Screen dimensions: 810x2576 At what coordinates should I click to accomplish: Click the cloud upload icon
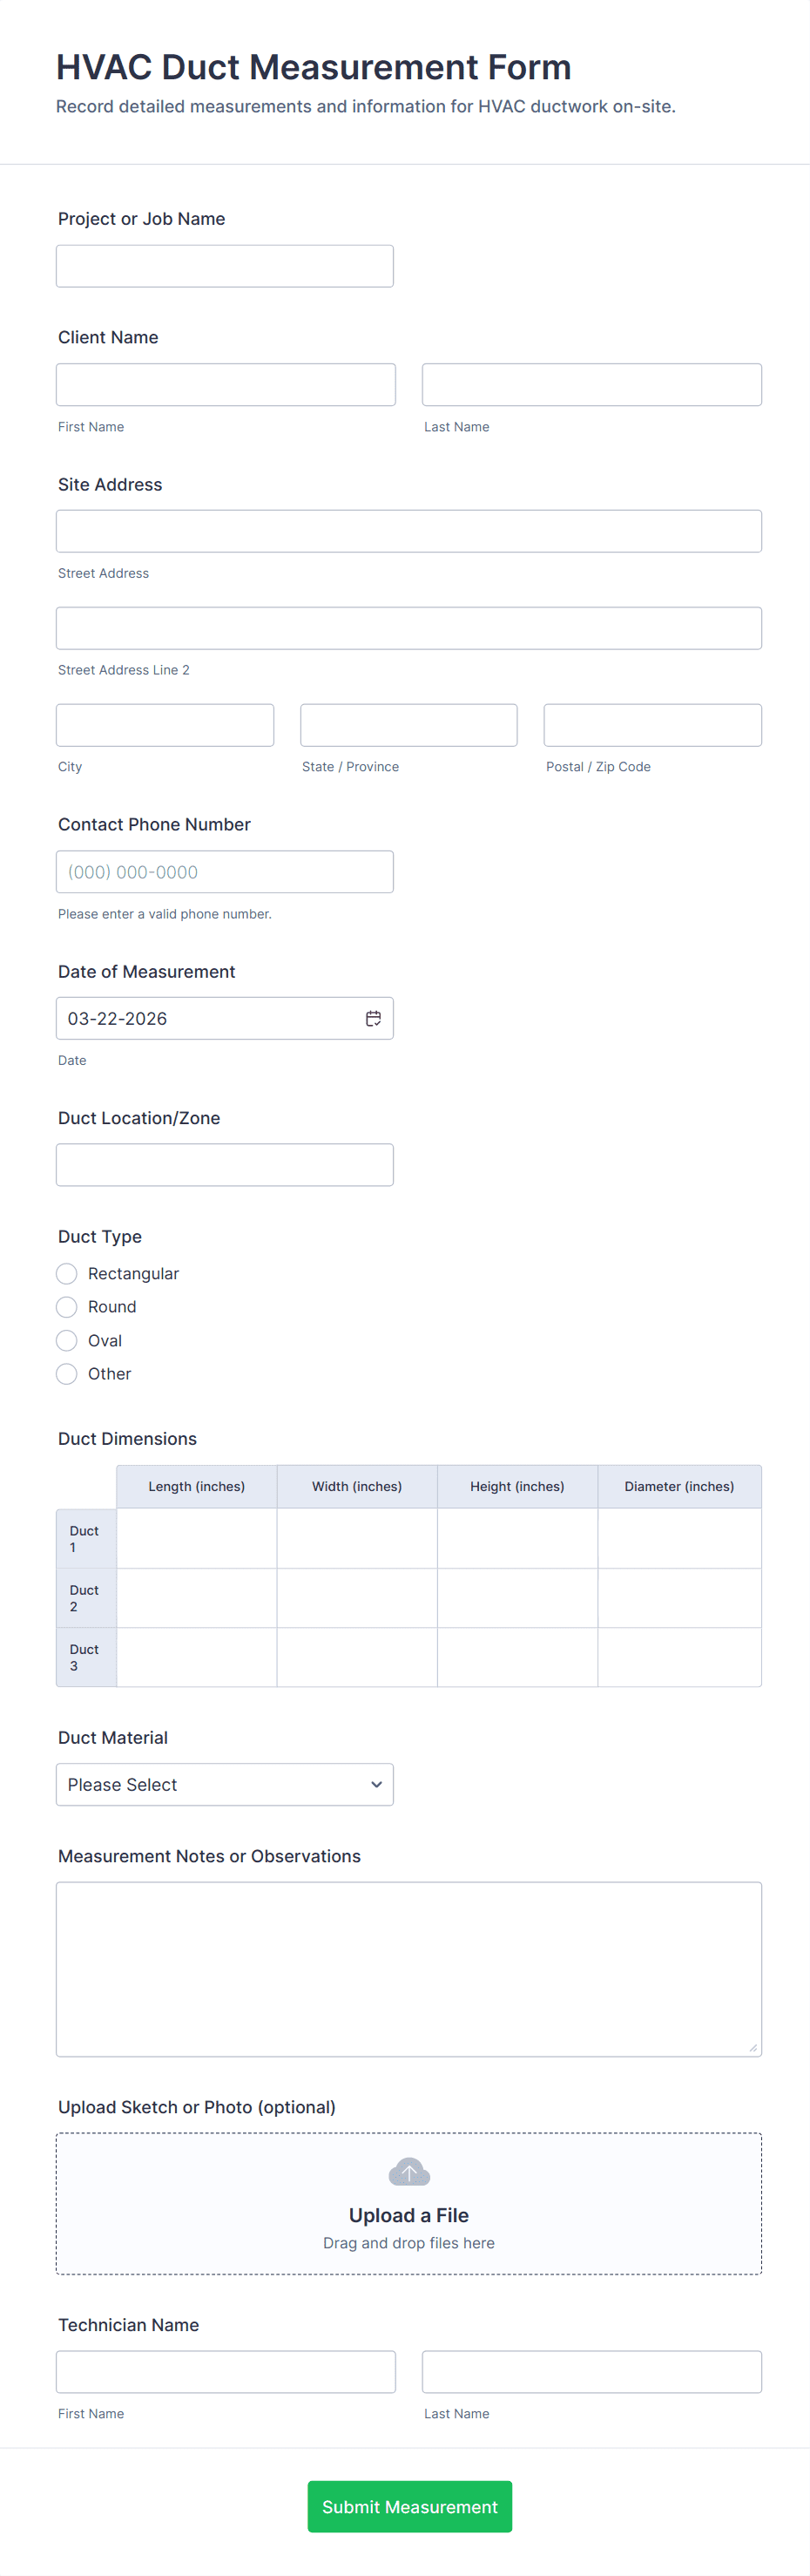pos(409,2172)
